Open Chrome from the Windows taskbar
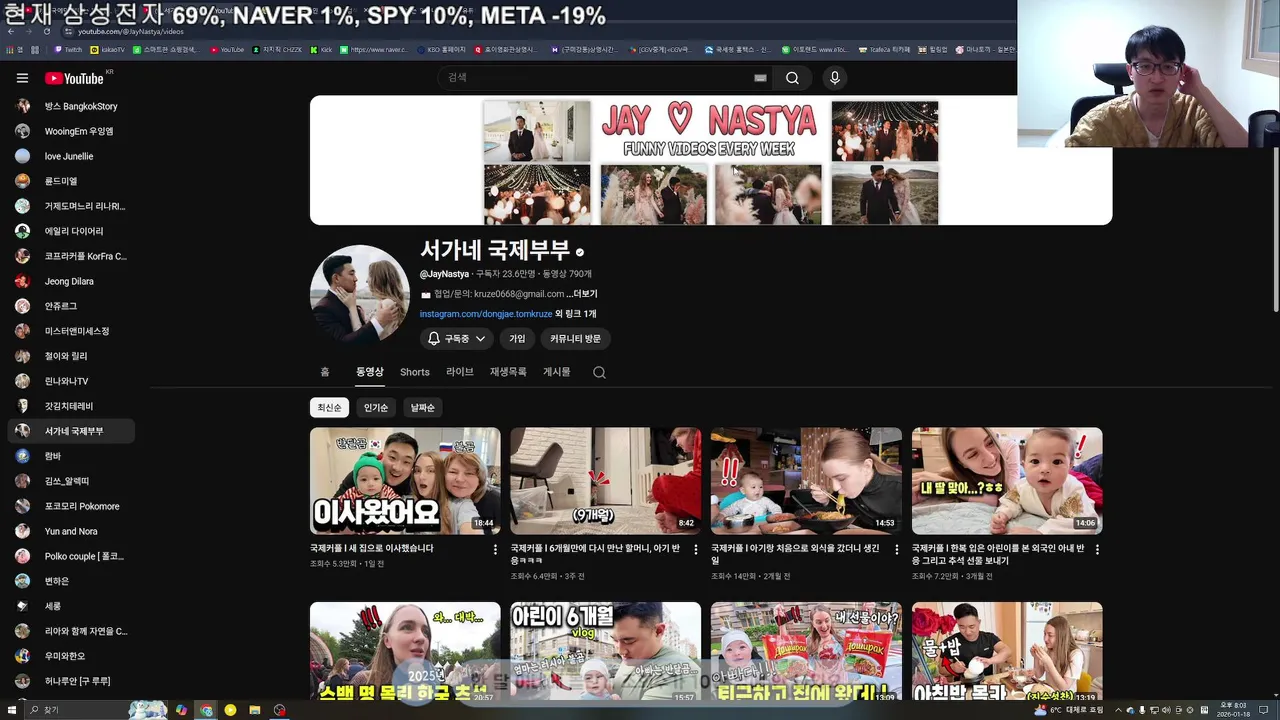1280x720 pixels. click(x=206, y=710)
